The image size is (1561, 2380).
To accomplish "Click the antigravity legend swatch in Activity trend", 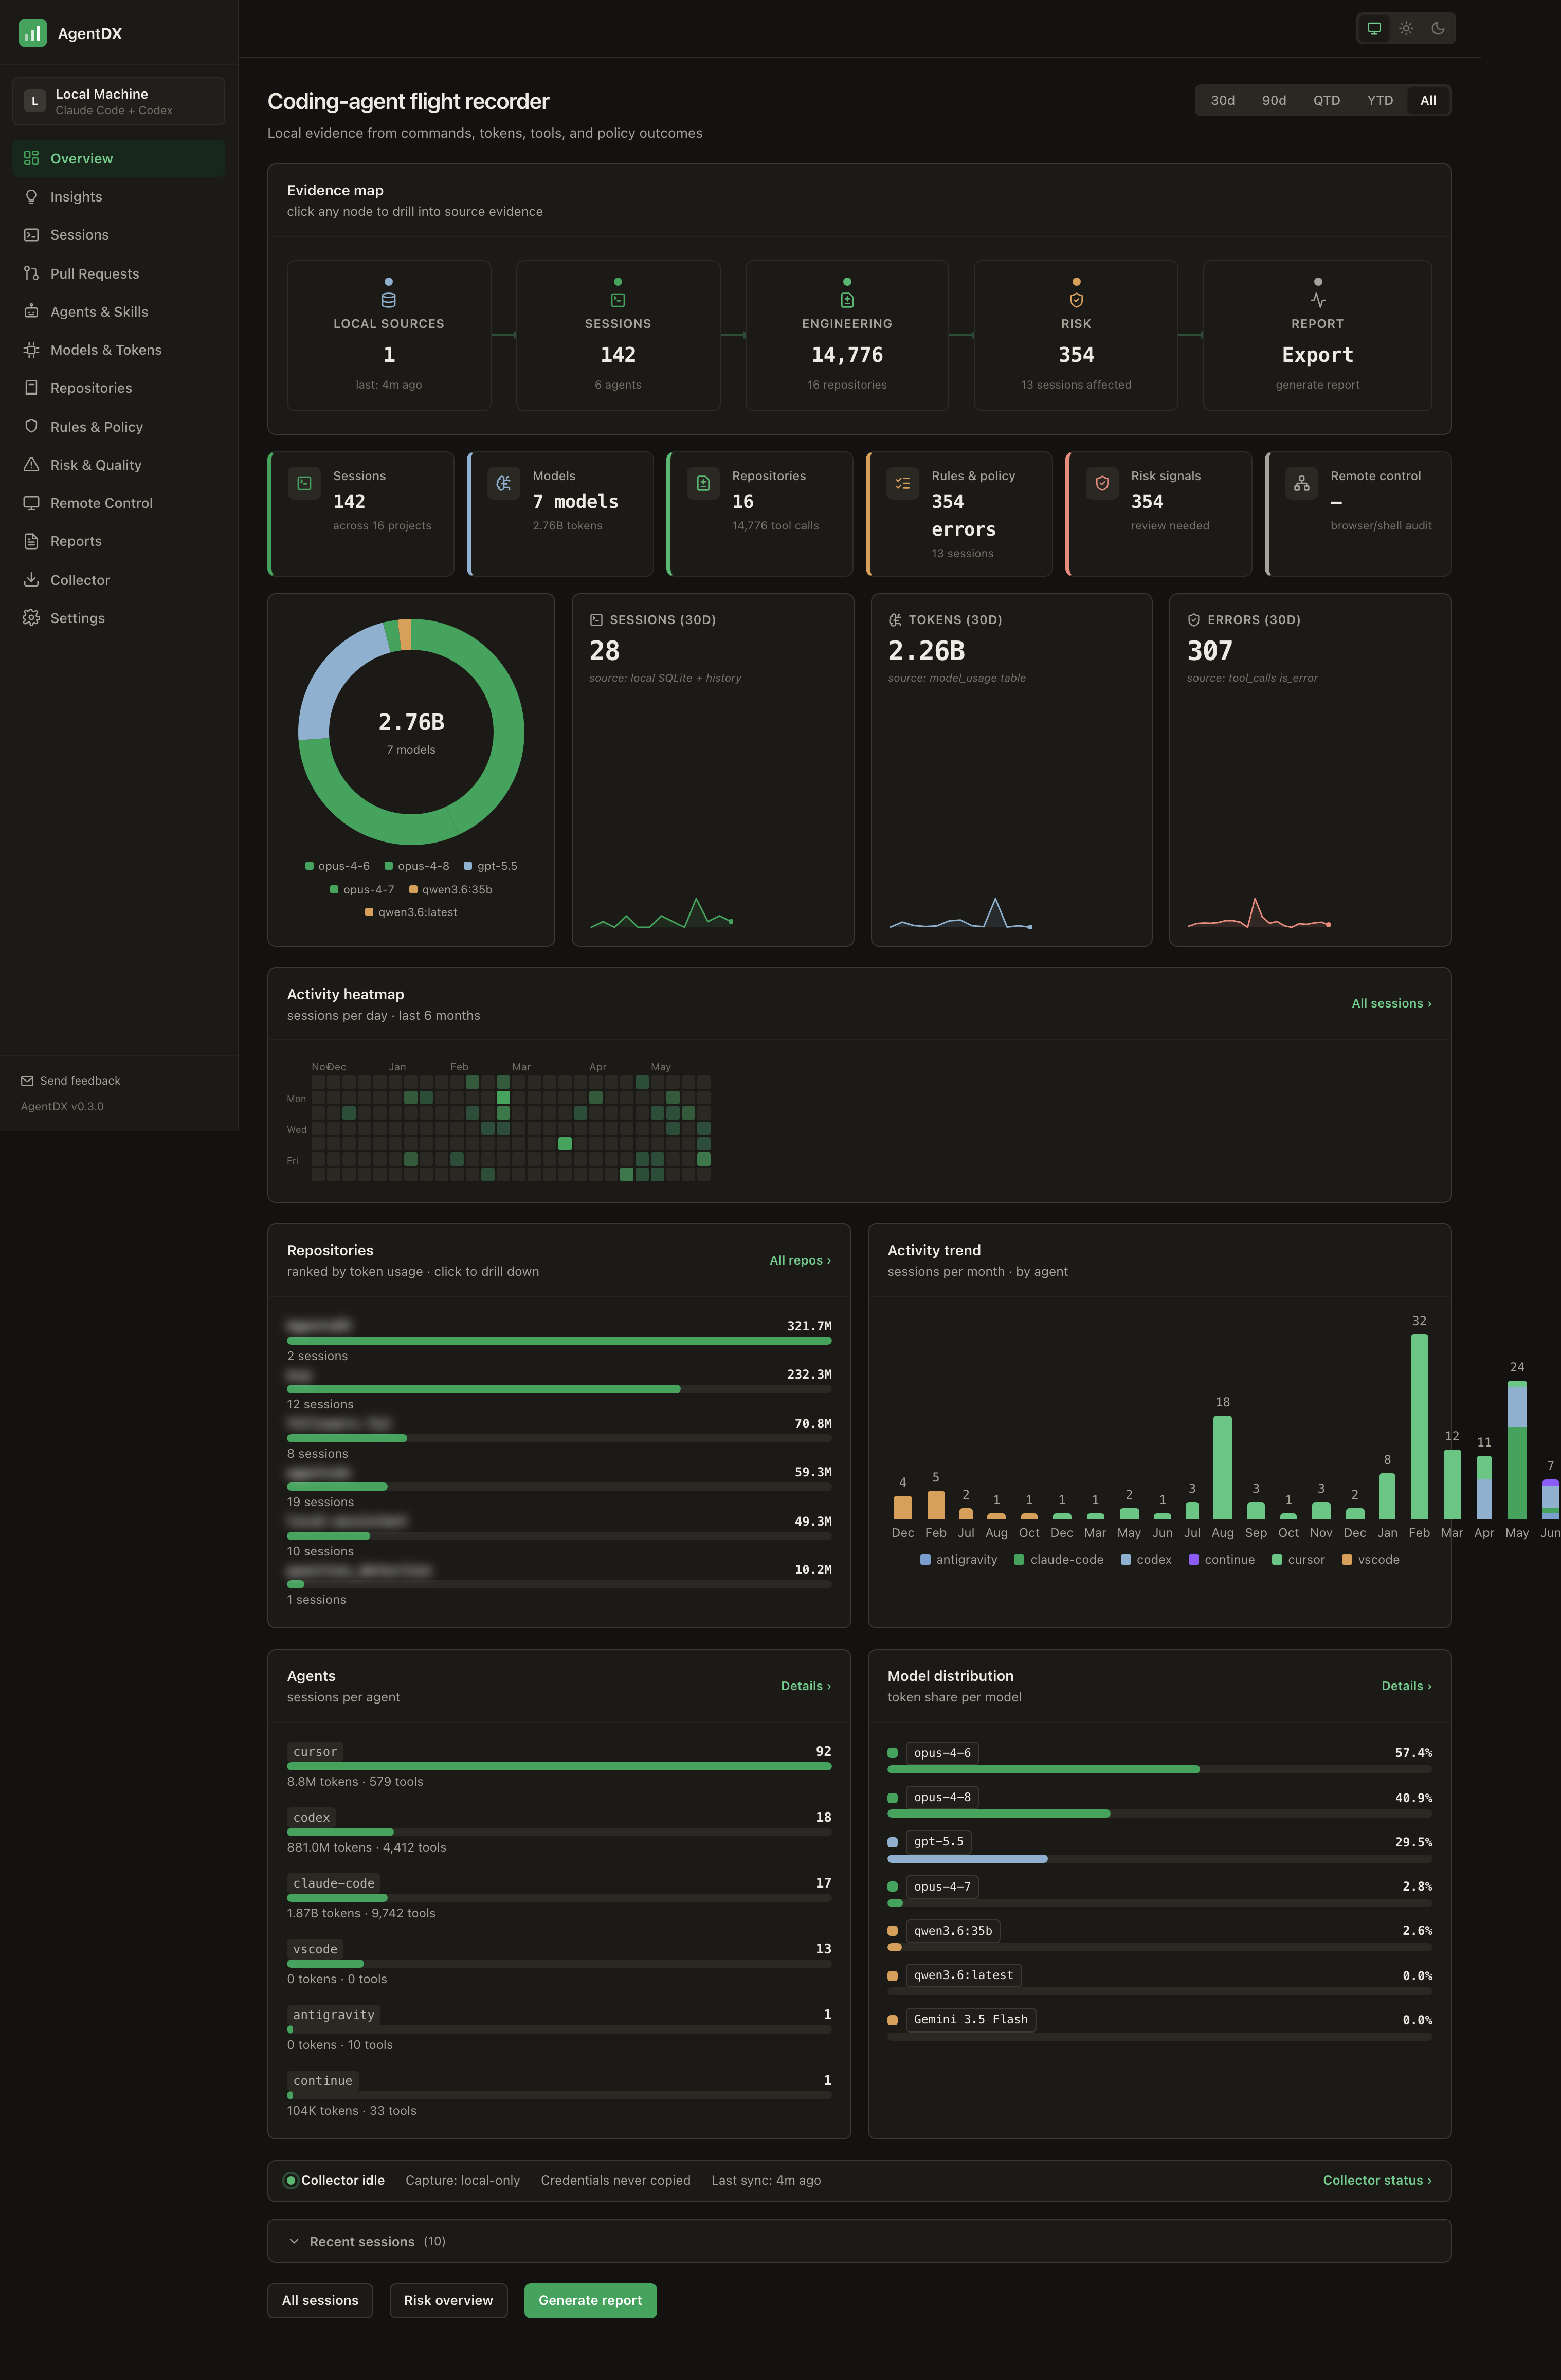I will [925, 1559].
